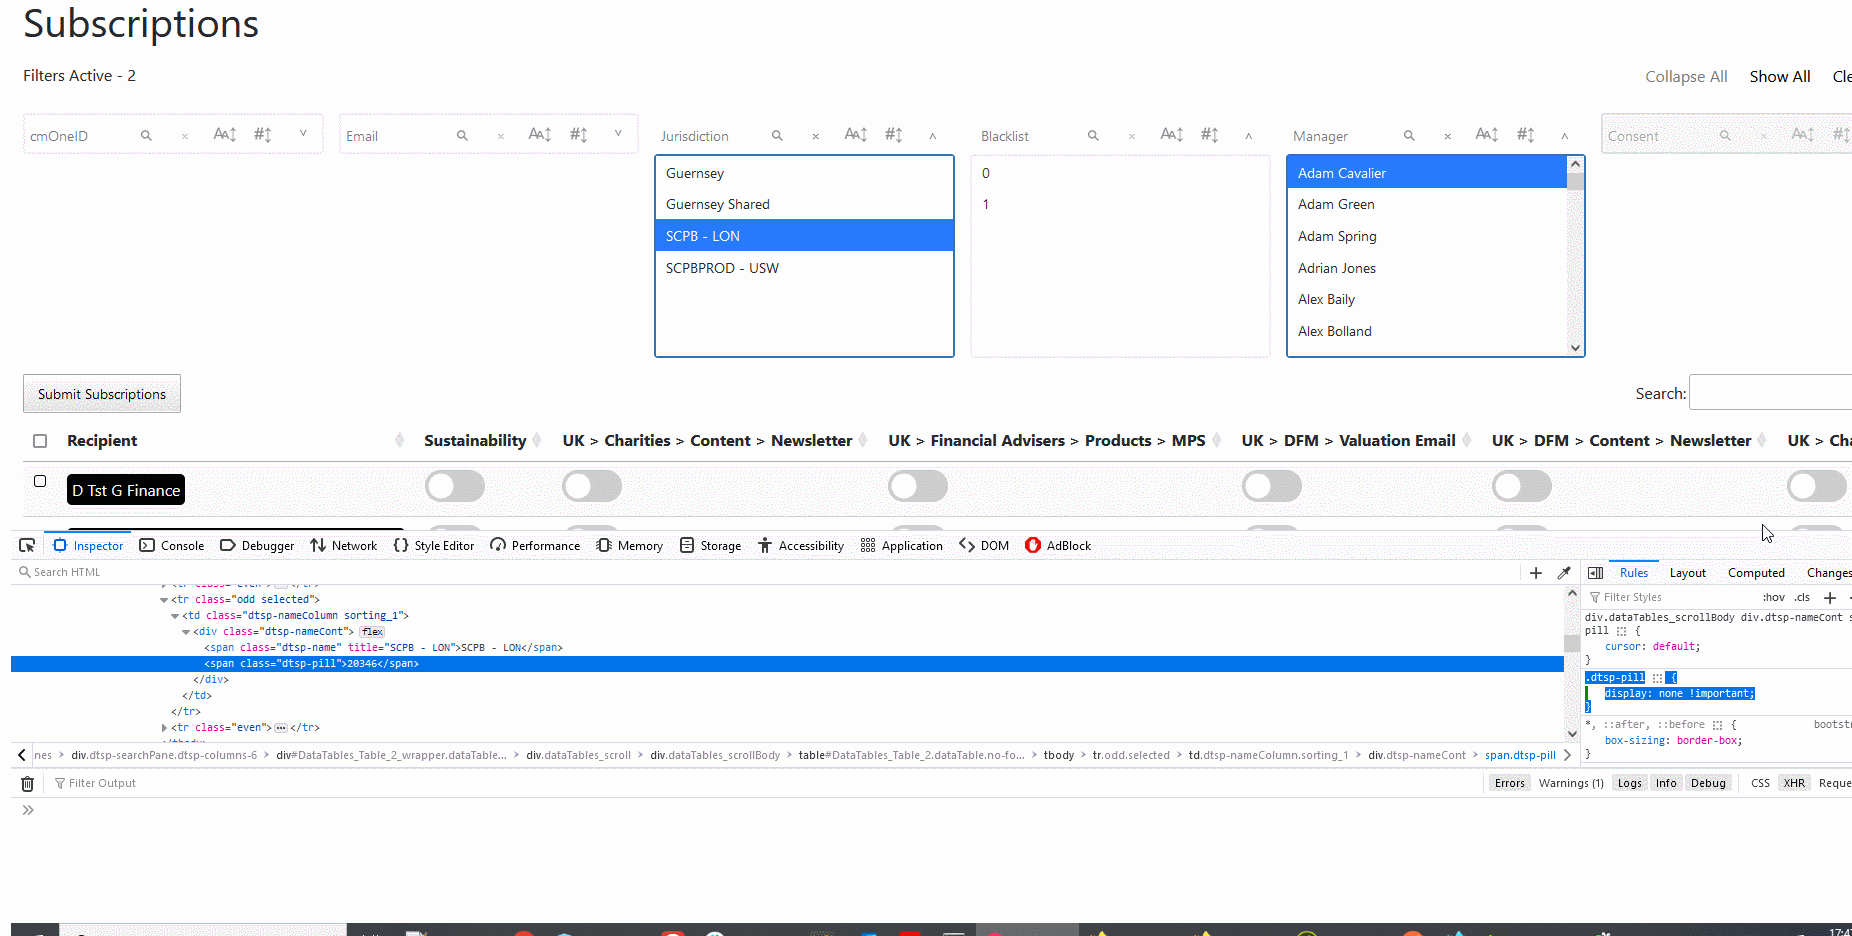This screenshot has height=936, width=1852.
Task: Click the trash icon to clear console output
Action: (27, 782)
